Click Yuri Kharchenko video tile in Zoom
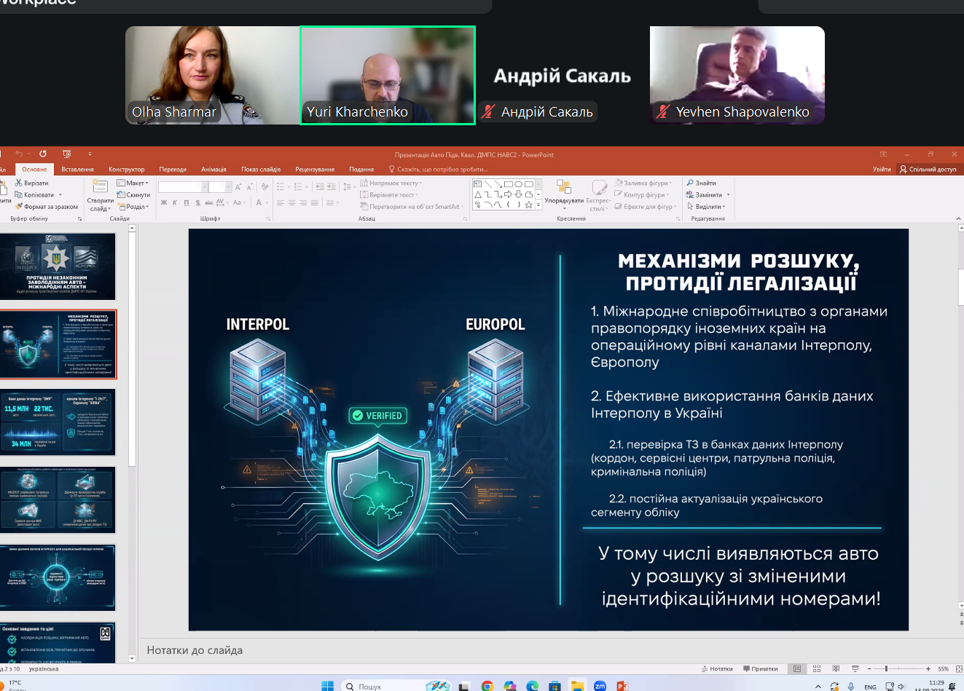Image resolution: width=964 pixels, height=691 pixels. [387, 75]
